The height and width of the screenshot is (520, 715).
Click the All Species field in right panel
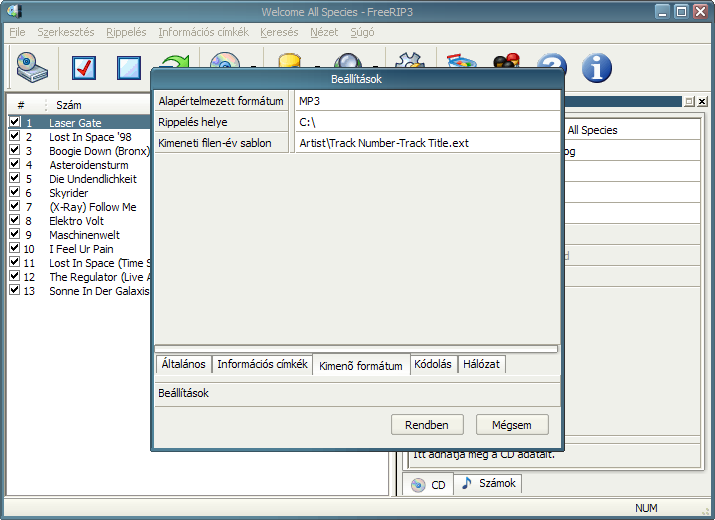tap(632, 130)
